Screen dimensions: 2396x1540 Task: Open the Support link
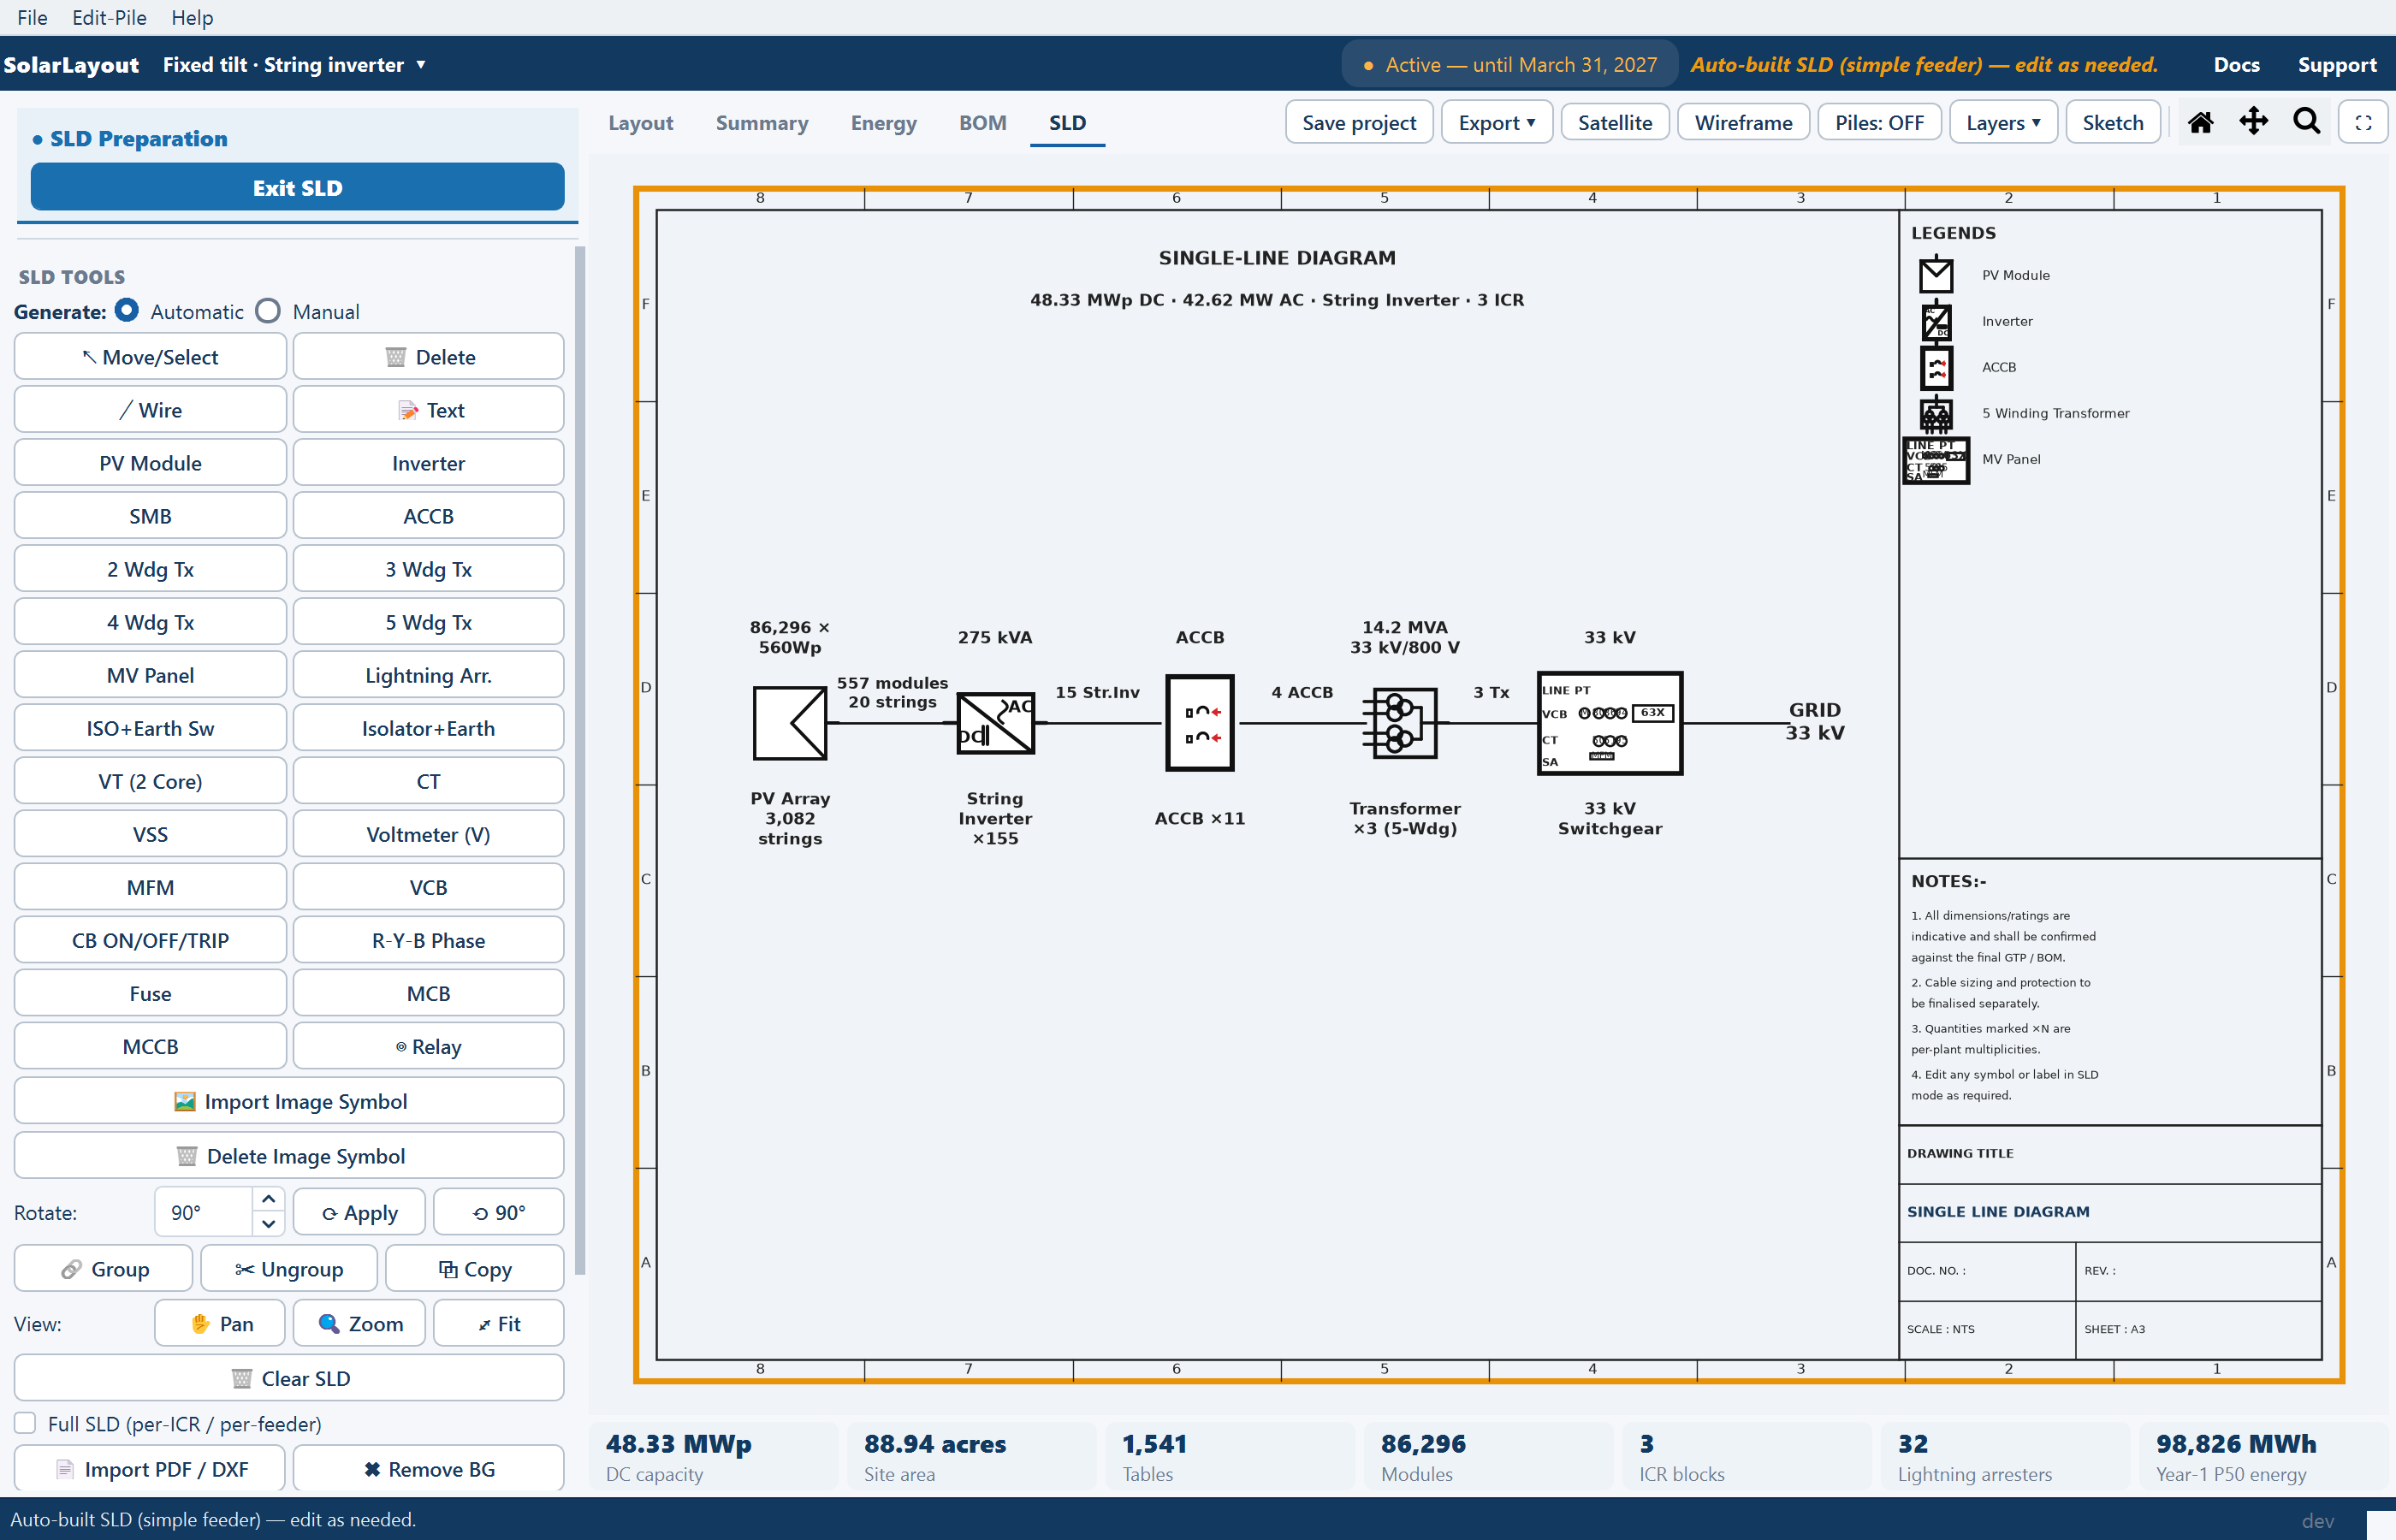coord(2337,65)
